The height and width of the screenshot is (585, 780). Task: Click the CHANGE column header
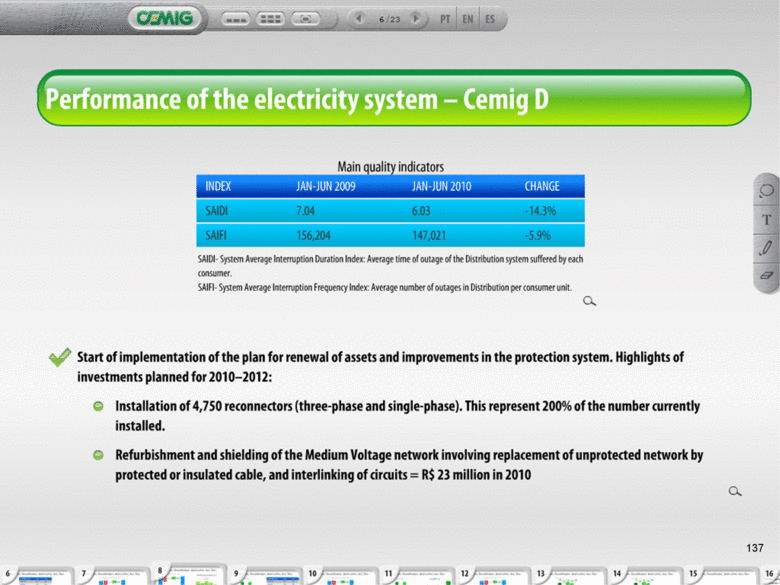[x=542, y=186]
